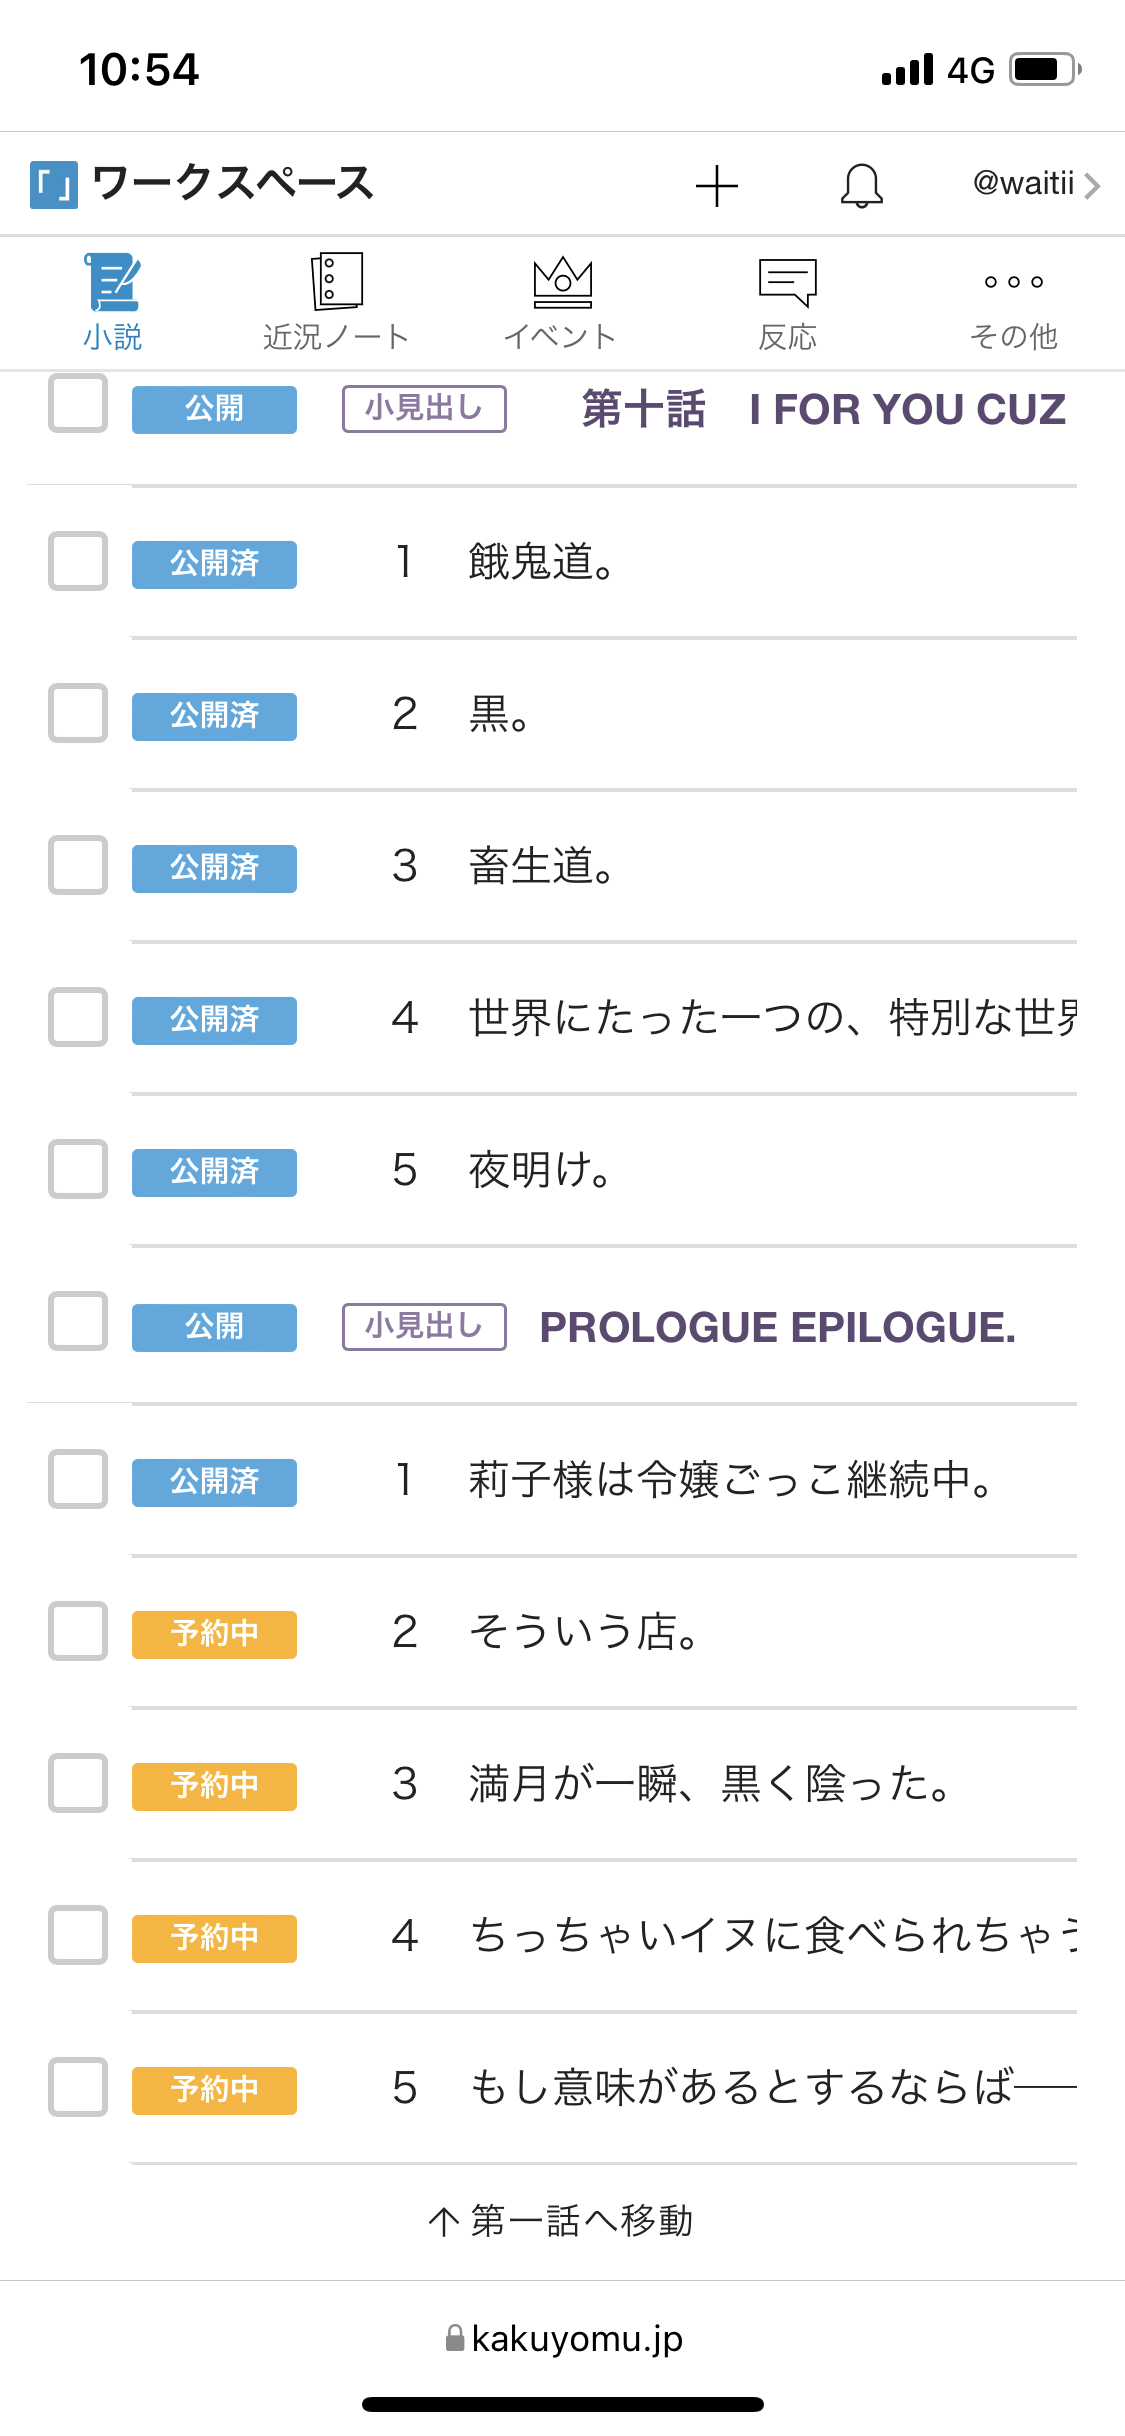This screenshot has height=2436, width=1125.
Task: Open the その他 three-dots icon
Action: pyautogui.click(x=1013, y=283)
